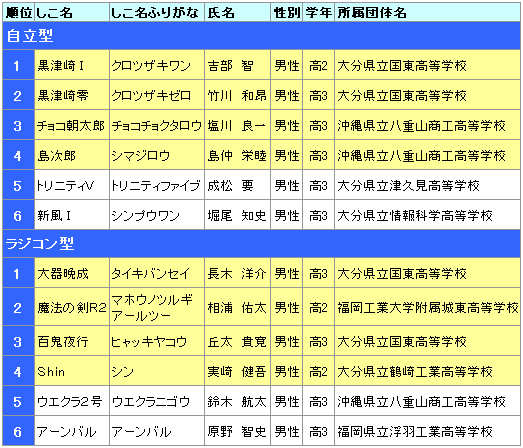Viewport: 523px width, 448px height.
Task: Click the school in the 鈴木 航太 row
Action: pyautogui.click(x=421, y=402)
